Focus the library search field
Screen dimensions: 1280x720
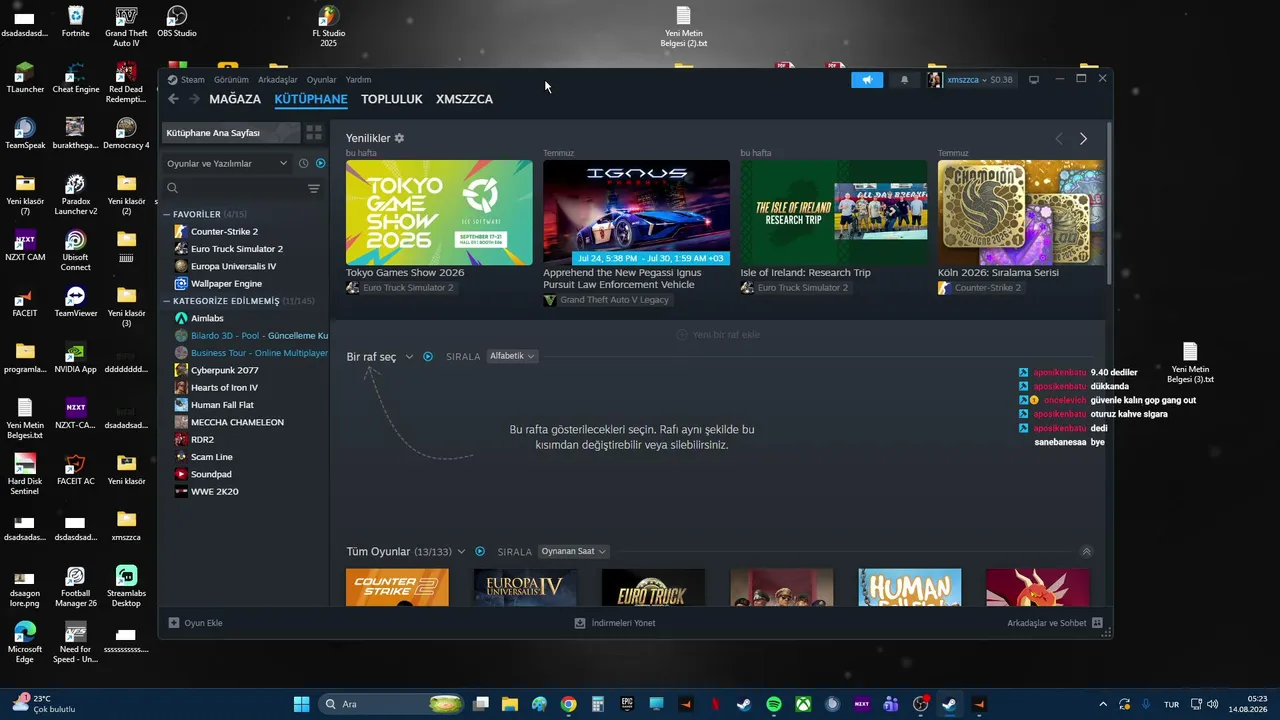[233, 188]
